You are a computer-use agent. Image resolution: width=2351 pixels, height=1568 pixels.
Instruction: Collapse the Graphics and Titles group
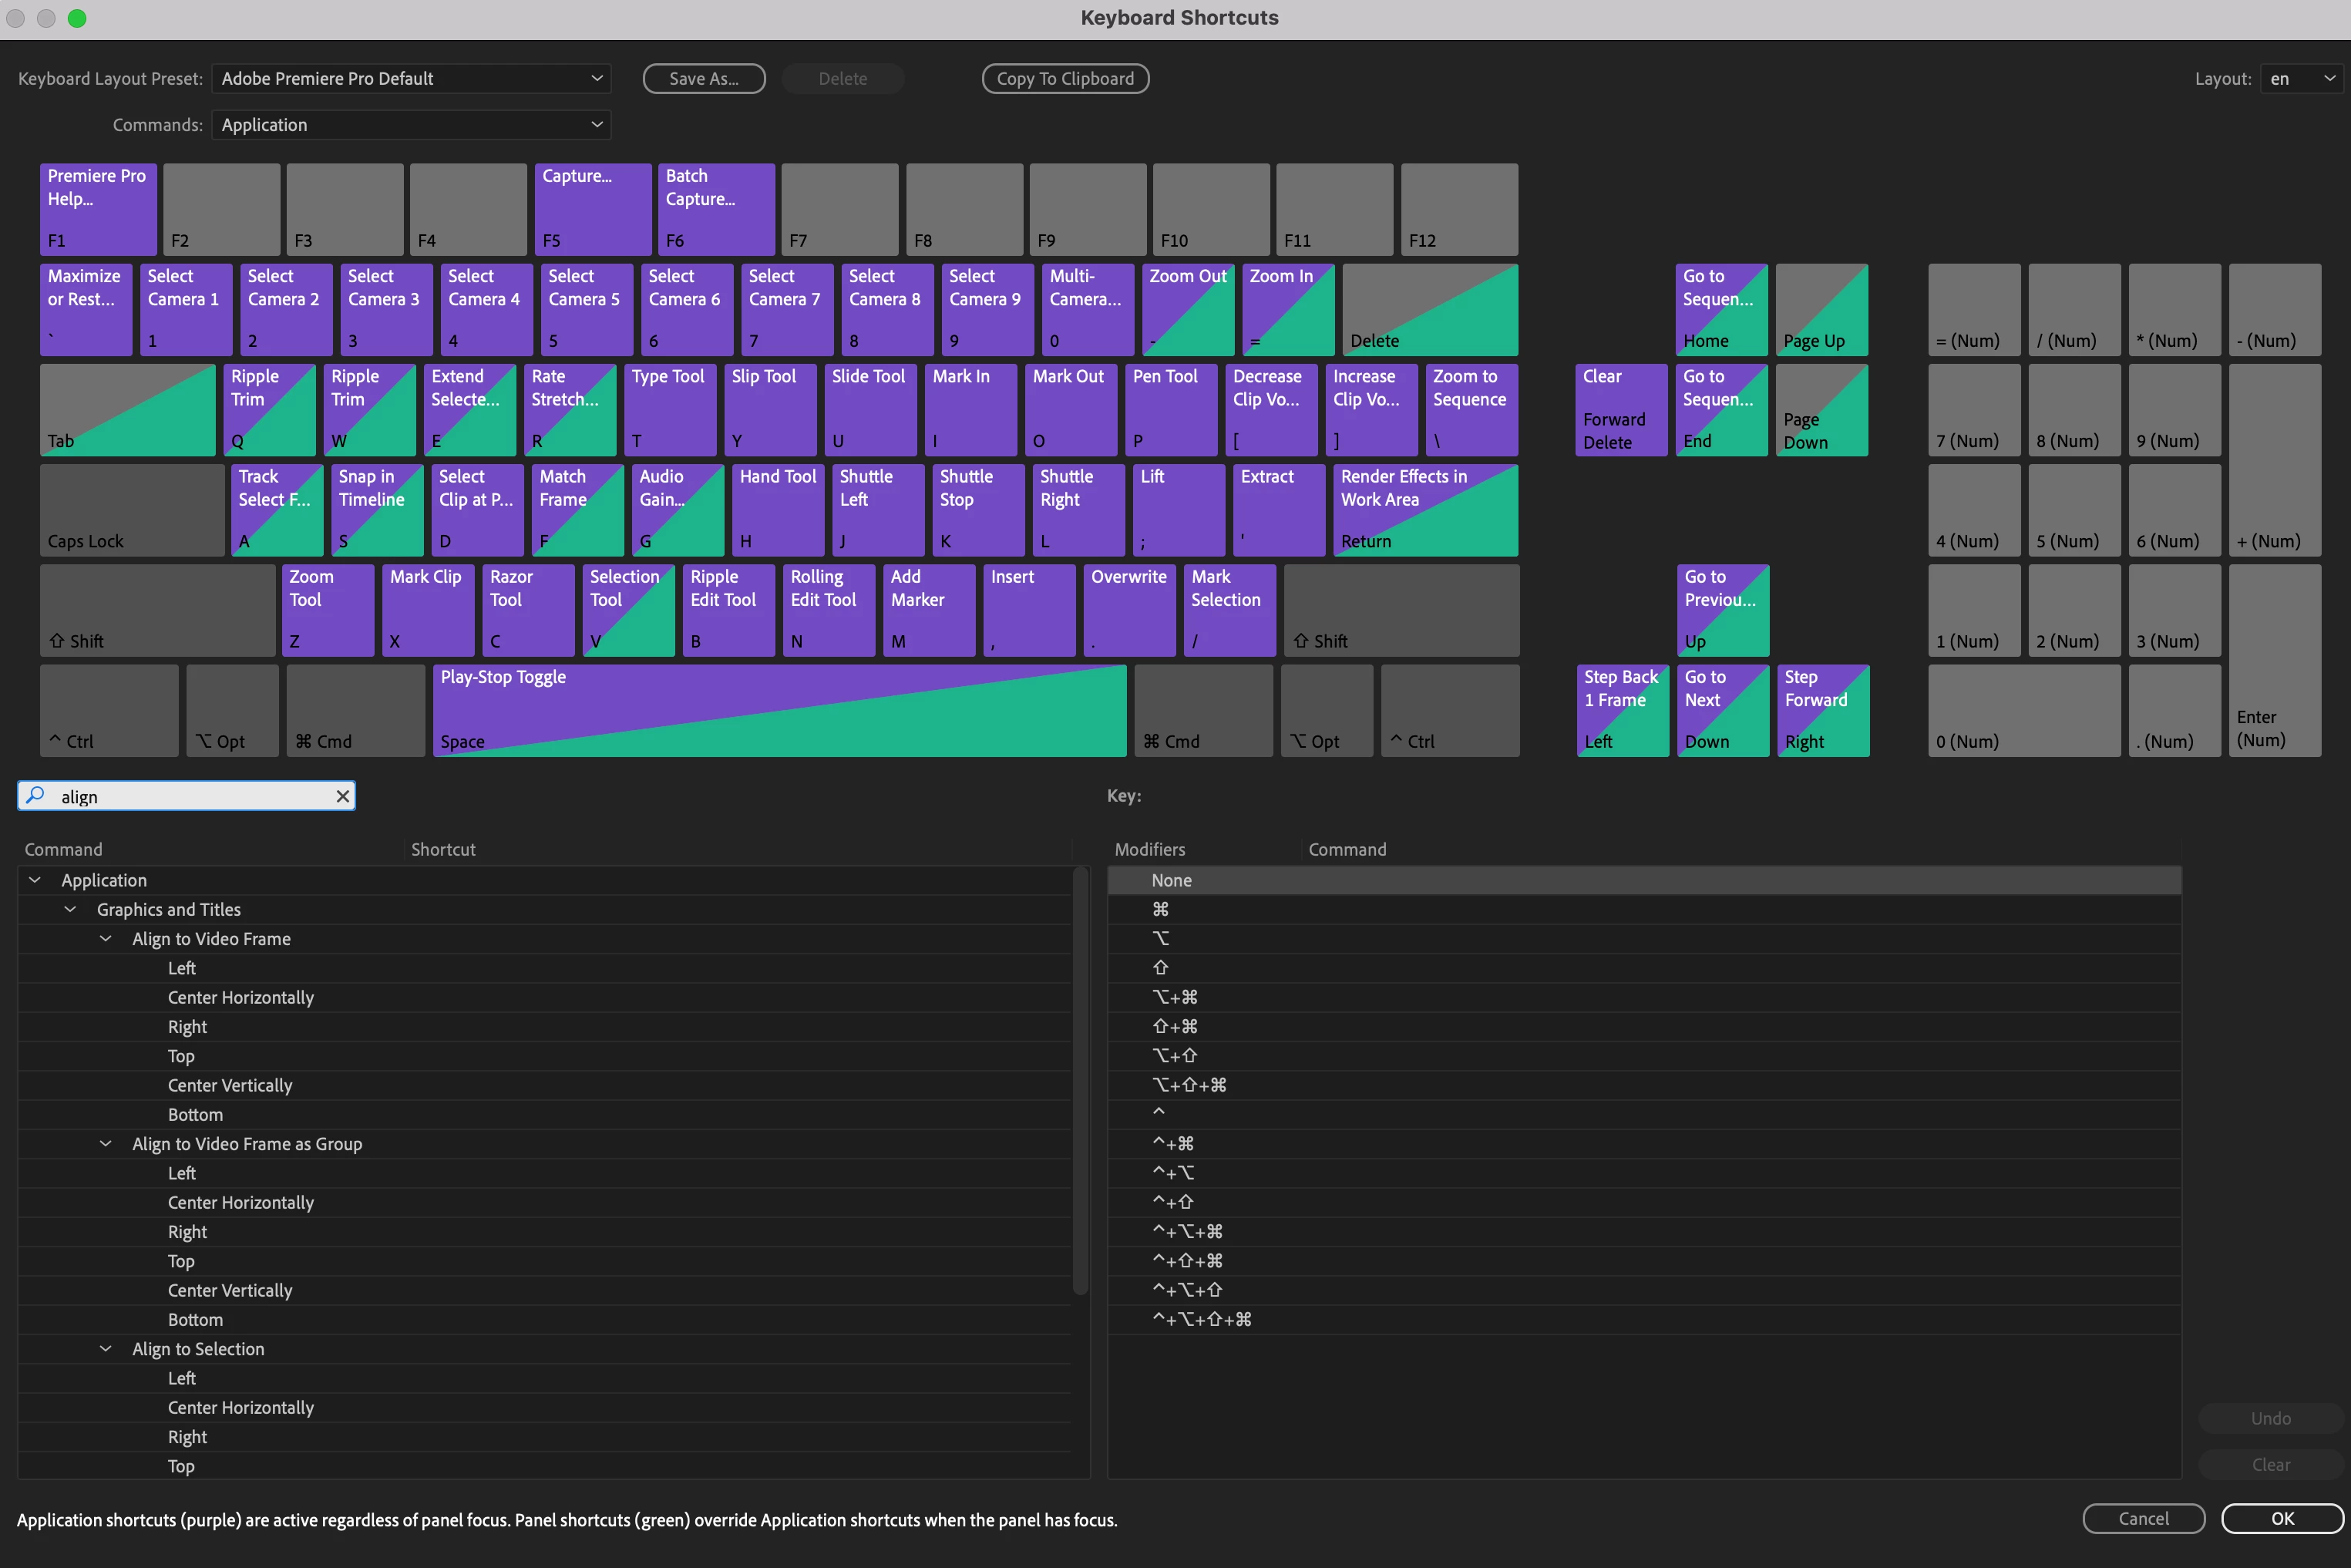(x=70, y=909)
